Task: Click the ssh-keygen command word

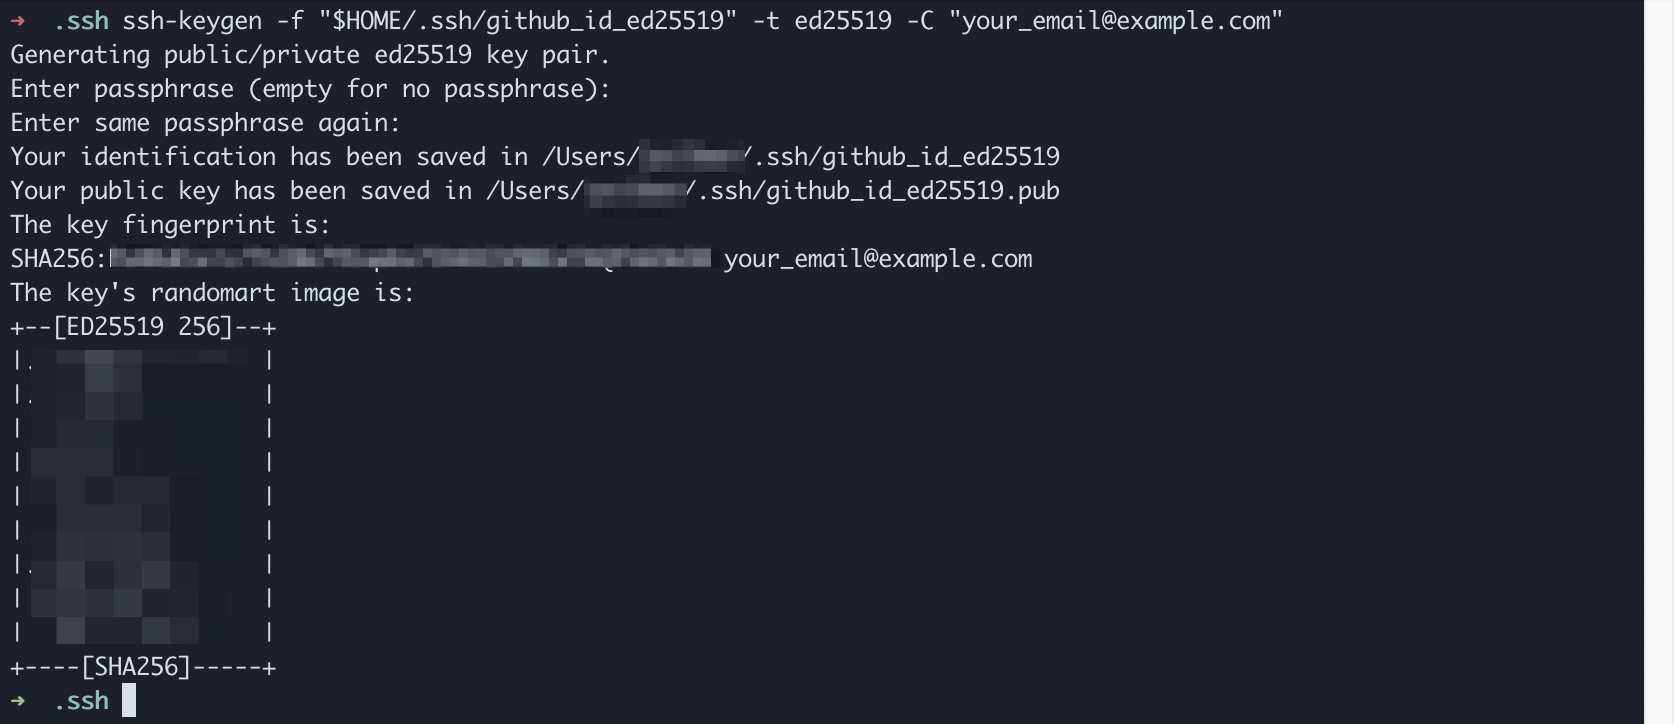Action: click(x=192, y=21)
